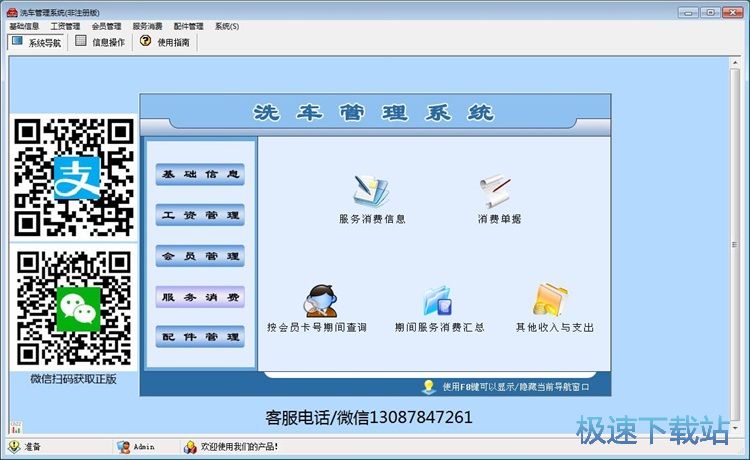
Task: Maximize the 洗车管理系统 window
Action: [711, 12]
